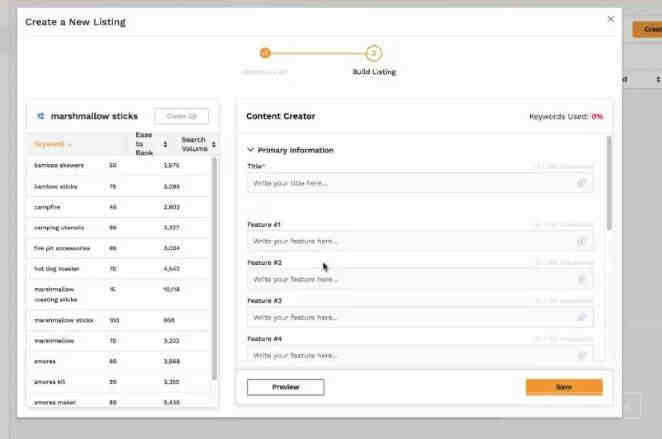
Task: Select the smores keyword row
Action: 119,362
